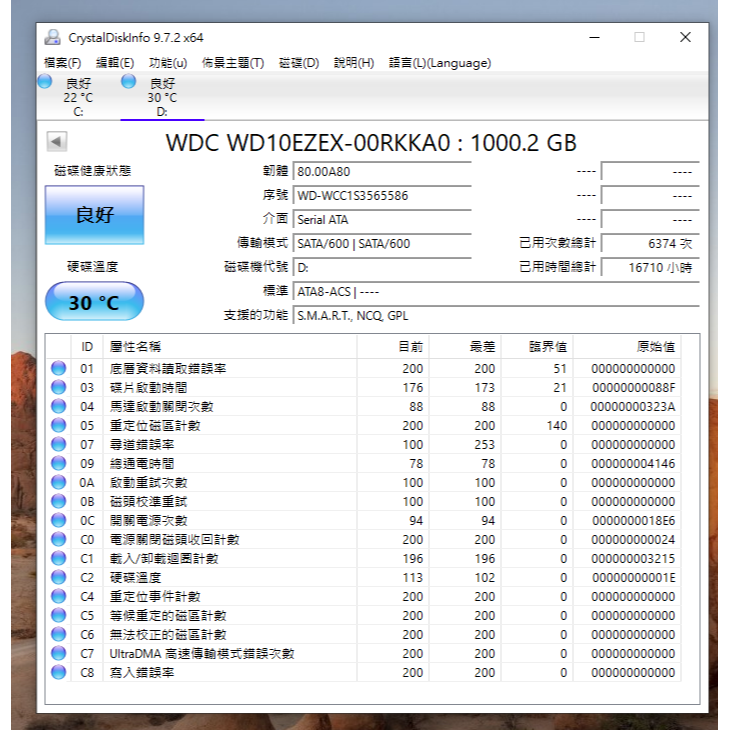Click the firmware field 80.00A80

click(x=382, y=171)
